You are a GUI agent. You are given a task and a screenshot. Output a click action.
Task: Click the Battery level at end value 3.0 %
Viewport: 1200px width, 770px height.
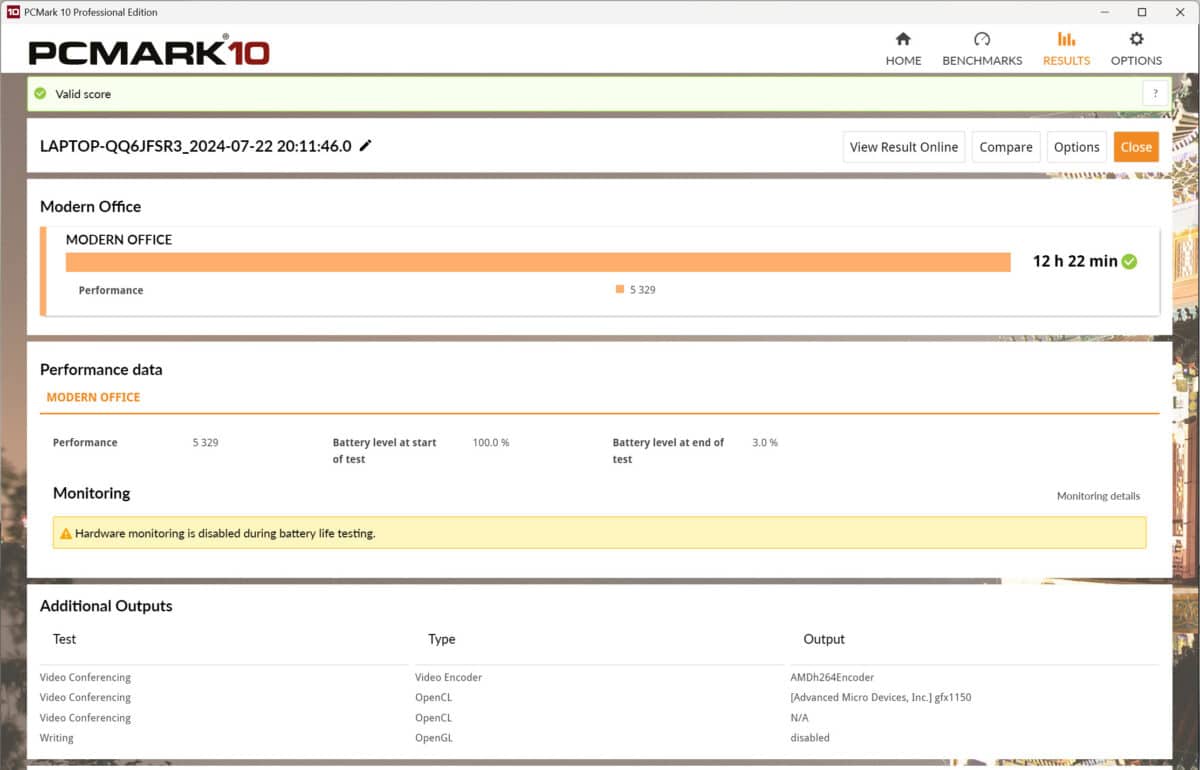tap(765, 442)
